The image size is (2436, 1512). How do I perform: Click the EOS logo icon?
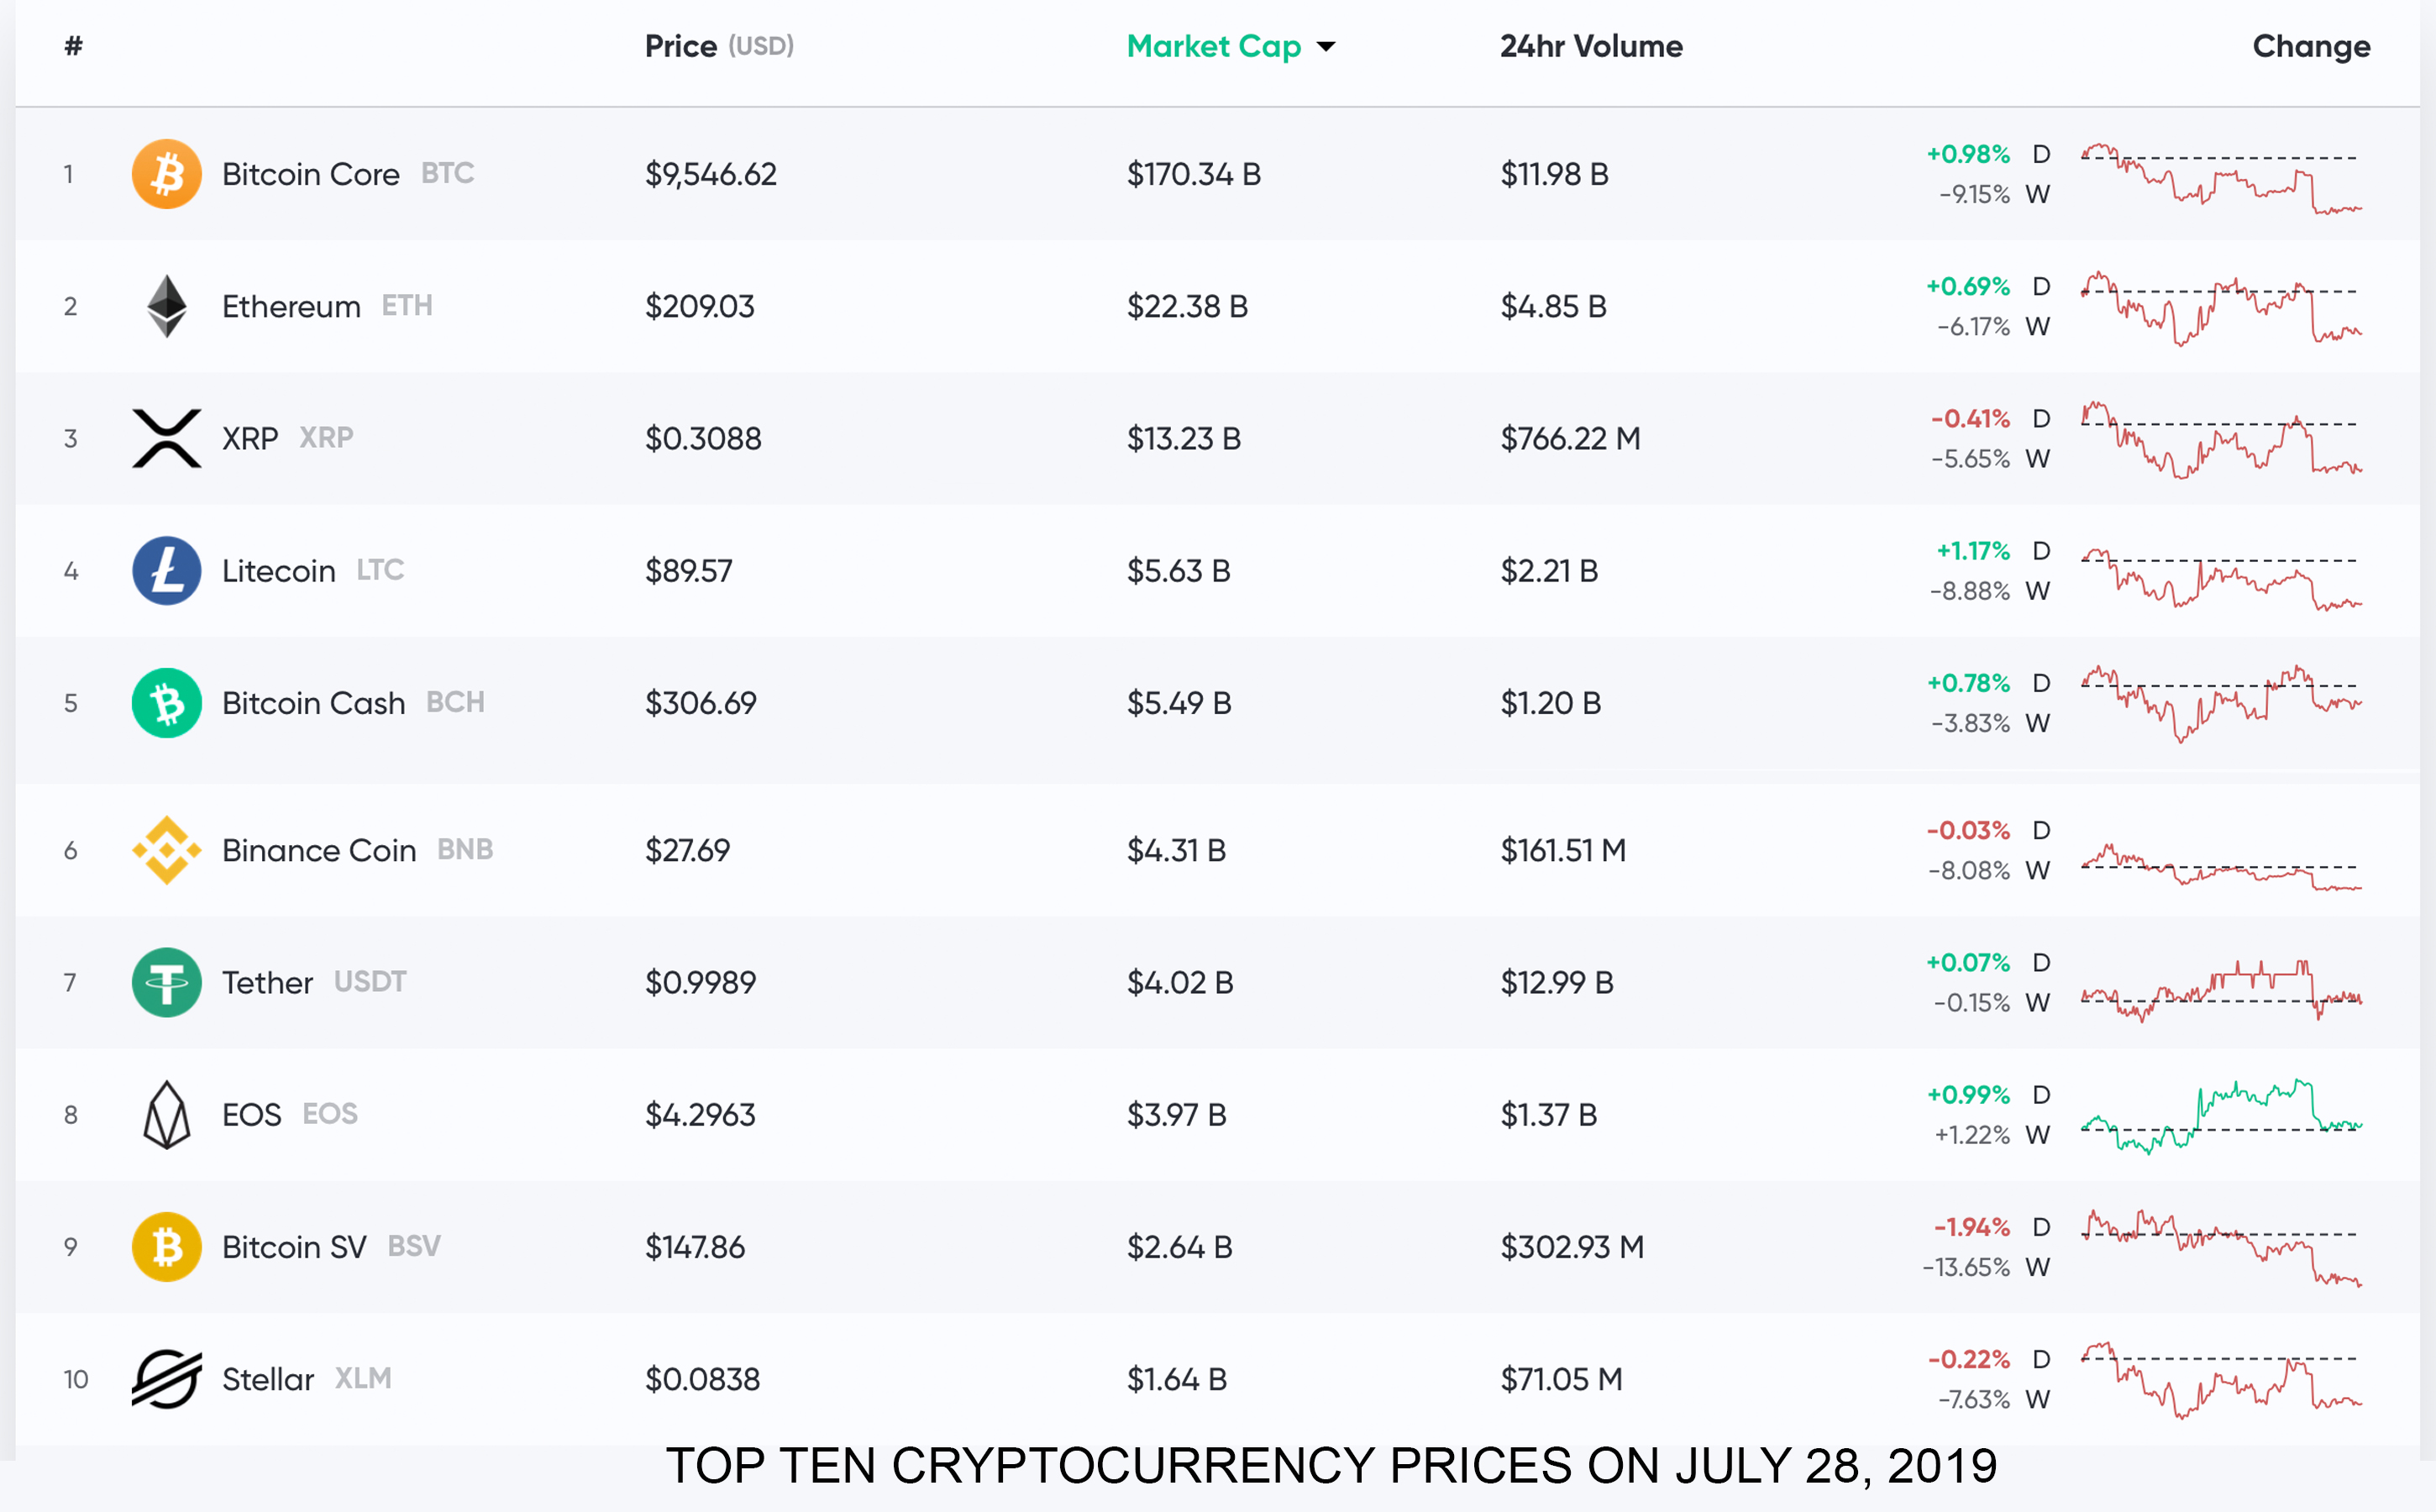tap(166, 1114)
